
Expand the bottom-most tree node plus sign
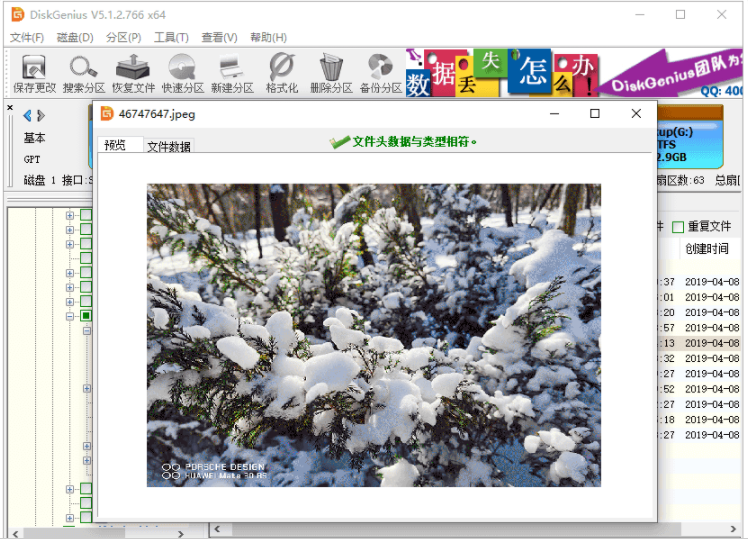click(70, 518)
